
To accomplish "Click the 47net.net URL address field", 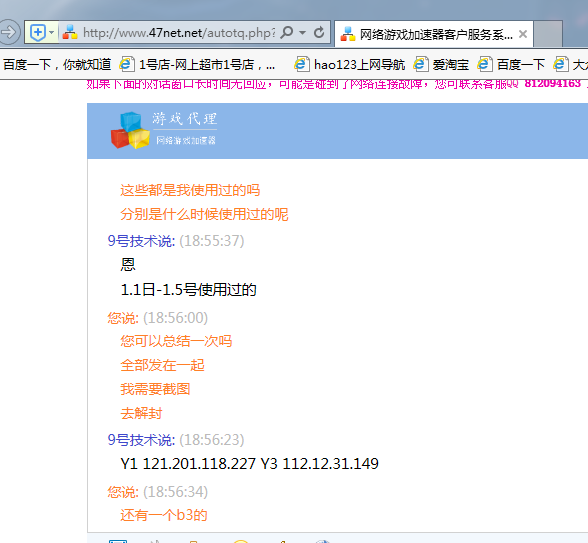I will pos(179,33).
